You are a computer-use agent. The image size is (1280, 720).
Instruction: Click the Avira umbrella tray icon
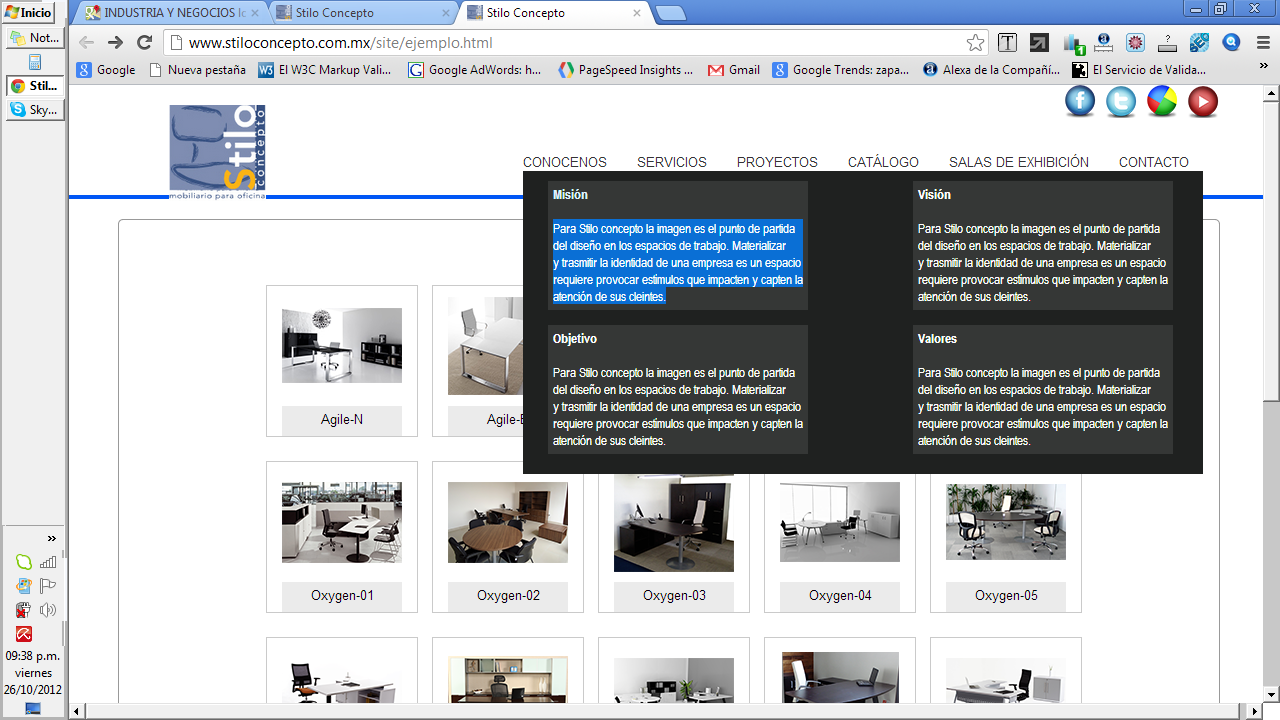[x=24, y=634]
